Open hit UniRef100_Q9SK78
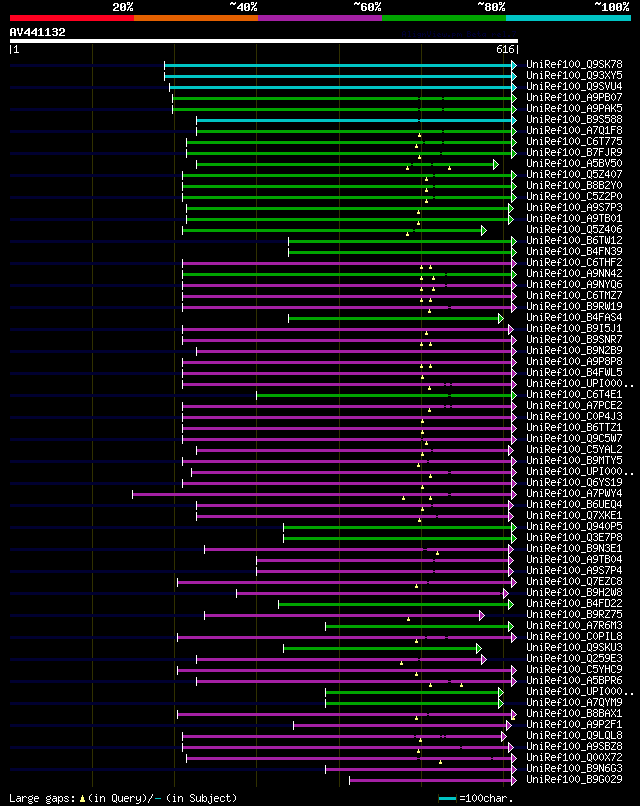The width and height of the screenshot is (640, 806). point(574,65)
